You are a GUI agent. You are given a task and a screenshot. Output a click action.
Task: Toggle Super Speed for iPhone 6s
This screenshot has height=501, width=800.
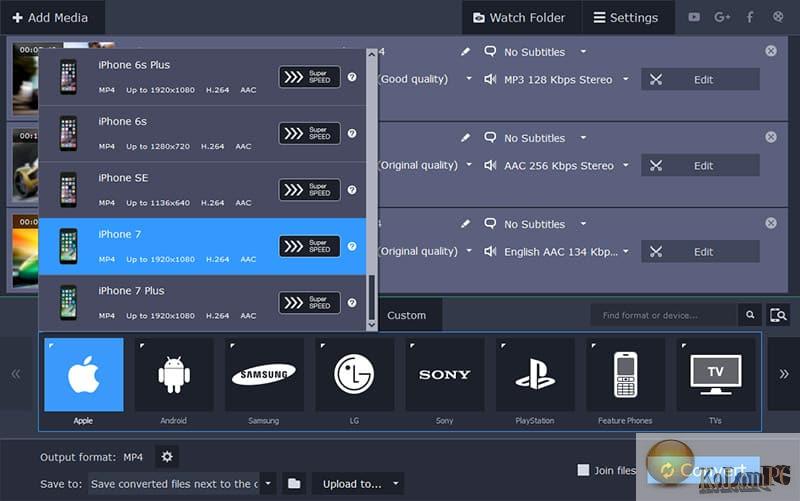309,134
